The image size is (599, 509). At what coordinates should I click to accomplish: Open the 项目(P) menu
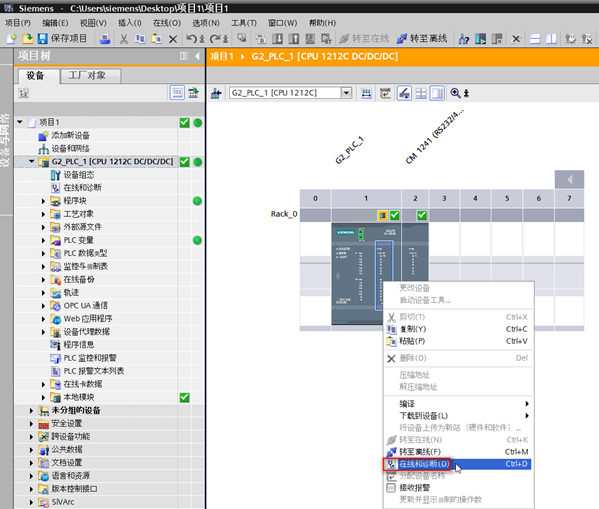tap(18, 23)
